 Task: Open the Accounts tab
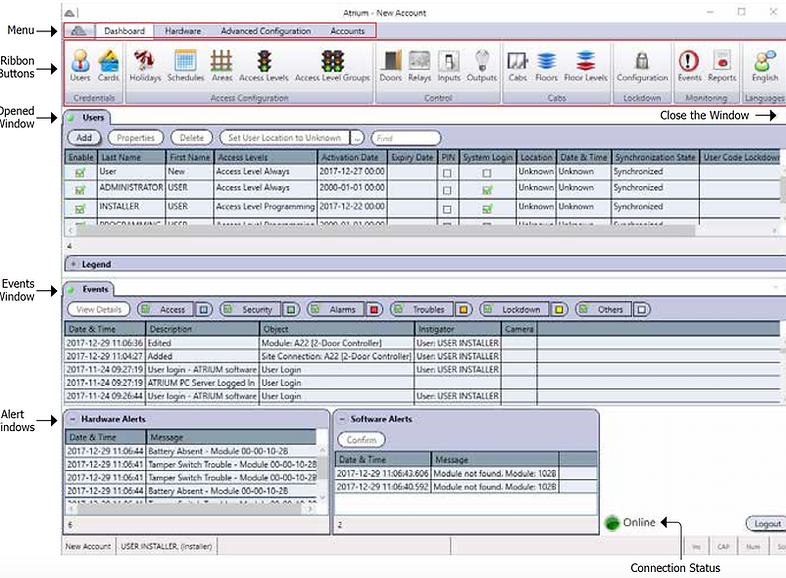pos(347,31)
